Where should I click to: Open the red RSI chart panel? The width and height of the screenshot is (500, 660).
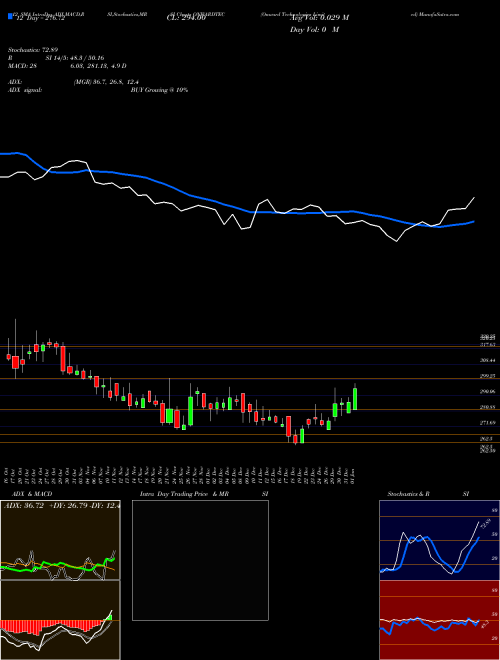point(439,620)
